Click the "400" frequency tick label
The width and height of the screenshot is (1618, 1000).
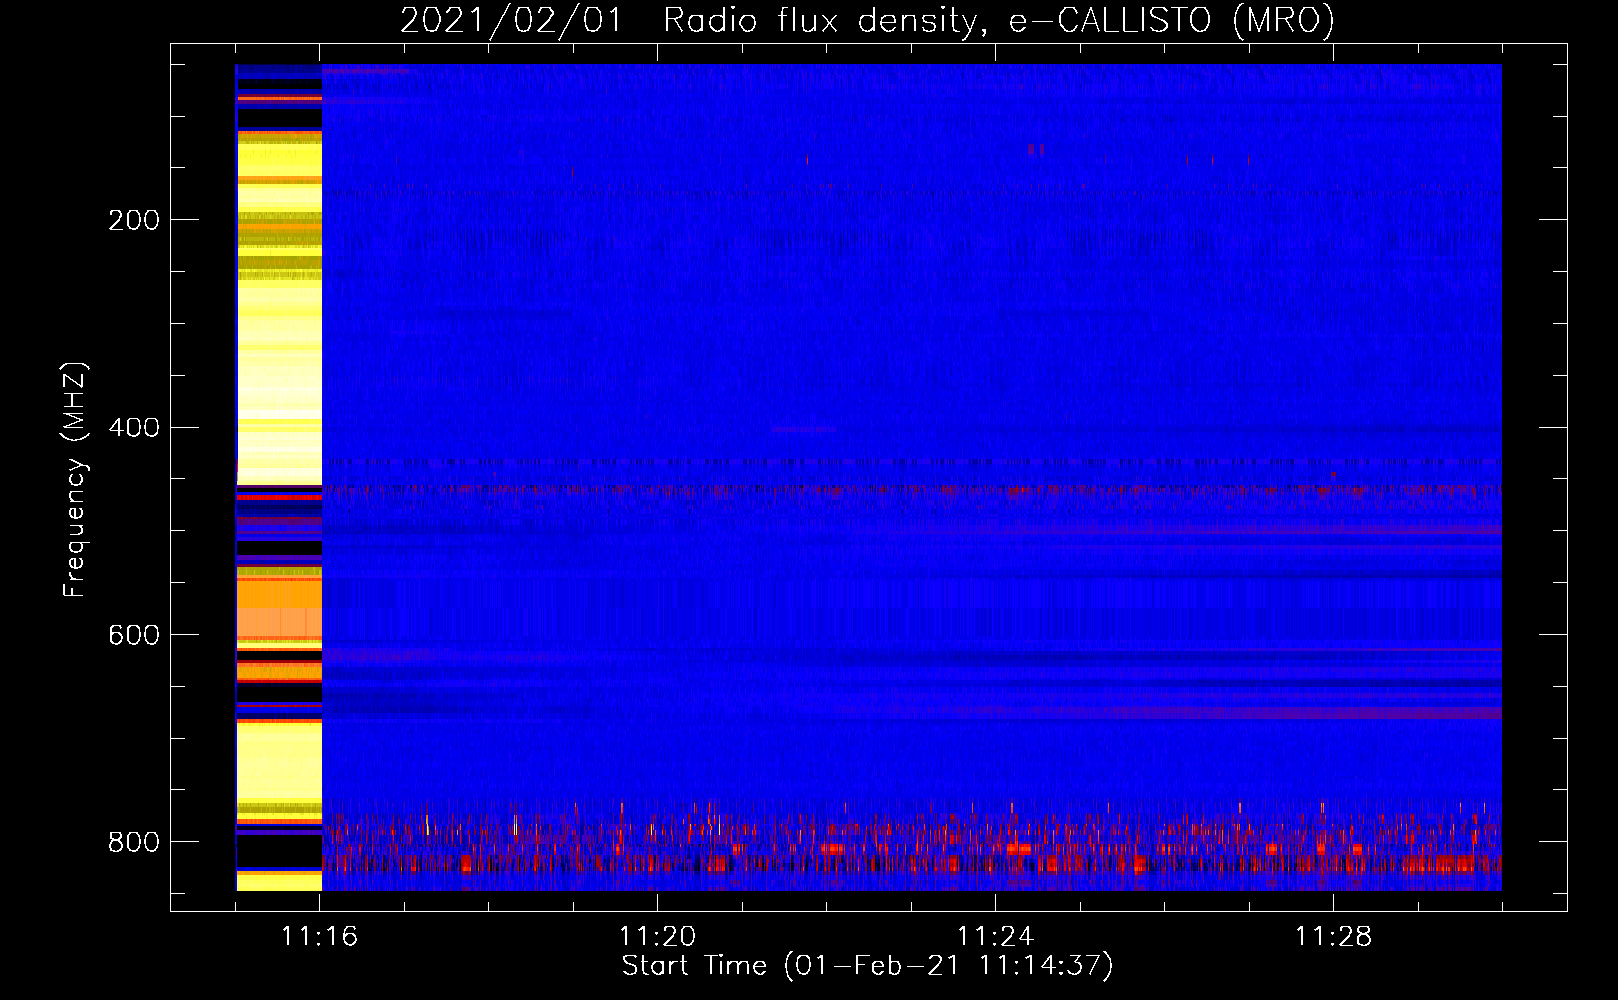[134, 428]
